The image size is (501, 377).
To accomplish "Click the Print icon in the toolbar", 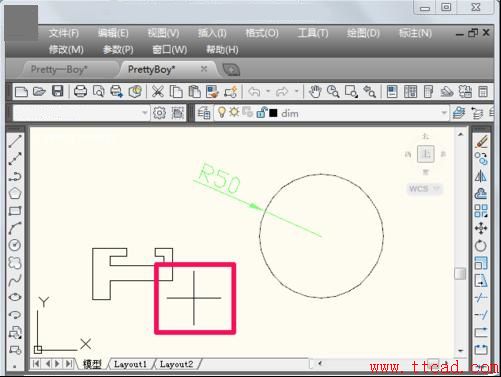I will [x=80, y=91].
